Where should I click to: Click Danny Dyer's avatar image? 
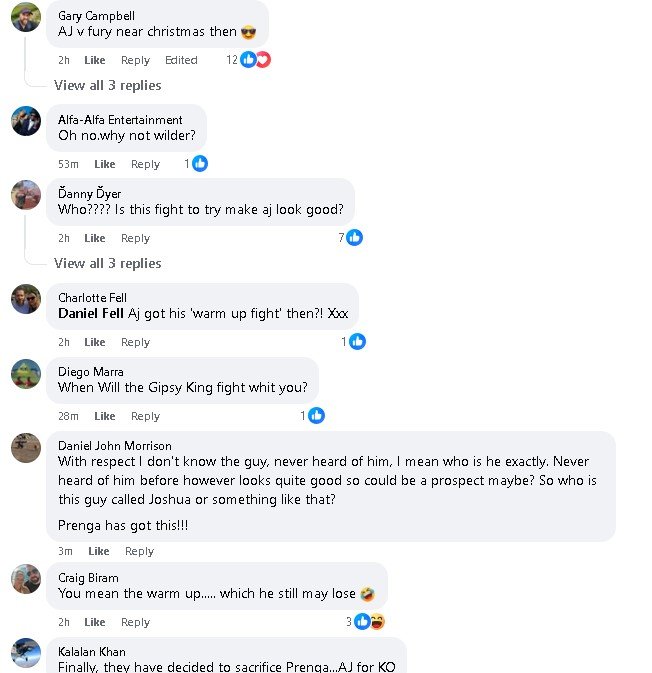click(26, 194)
